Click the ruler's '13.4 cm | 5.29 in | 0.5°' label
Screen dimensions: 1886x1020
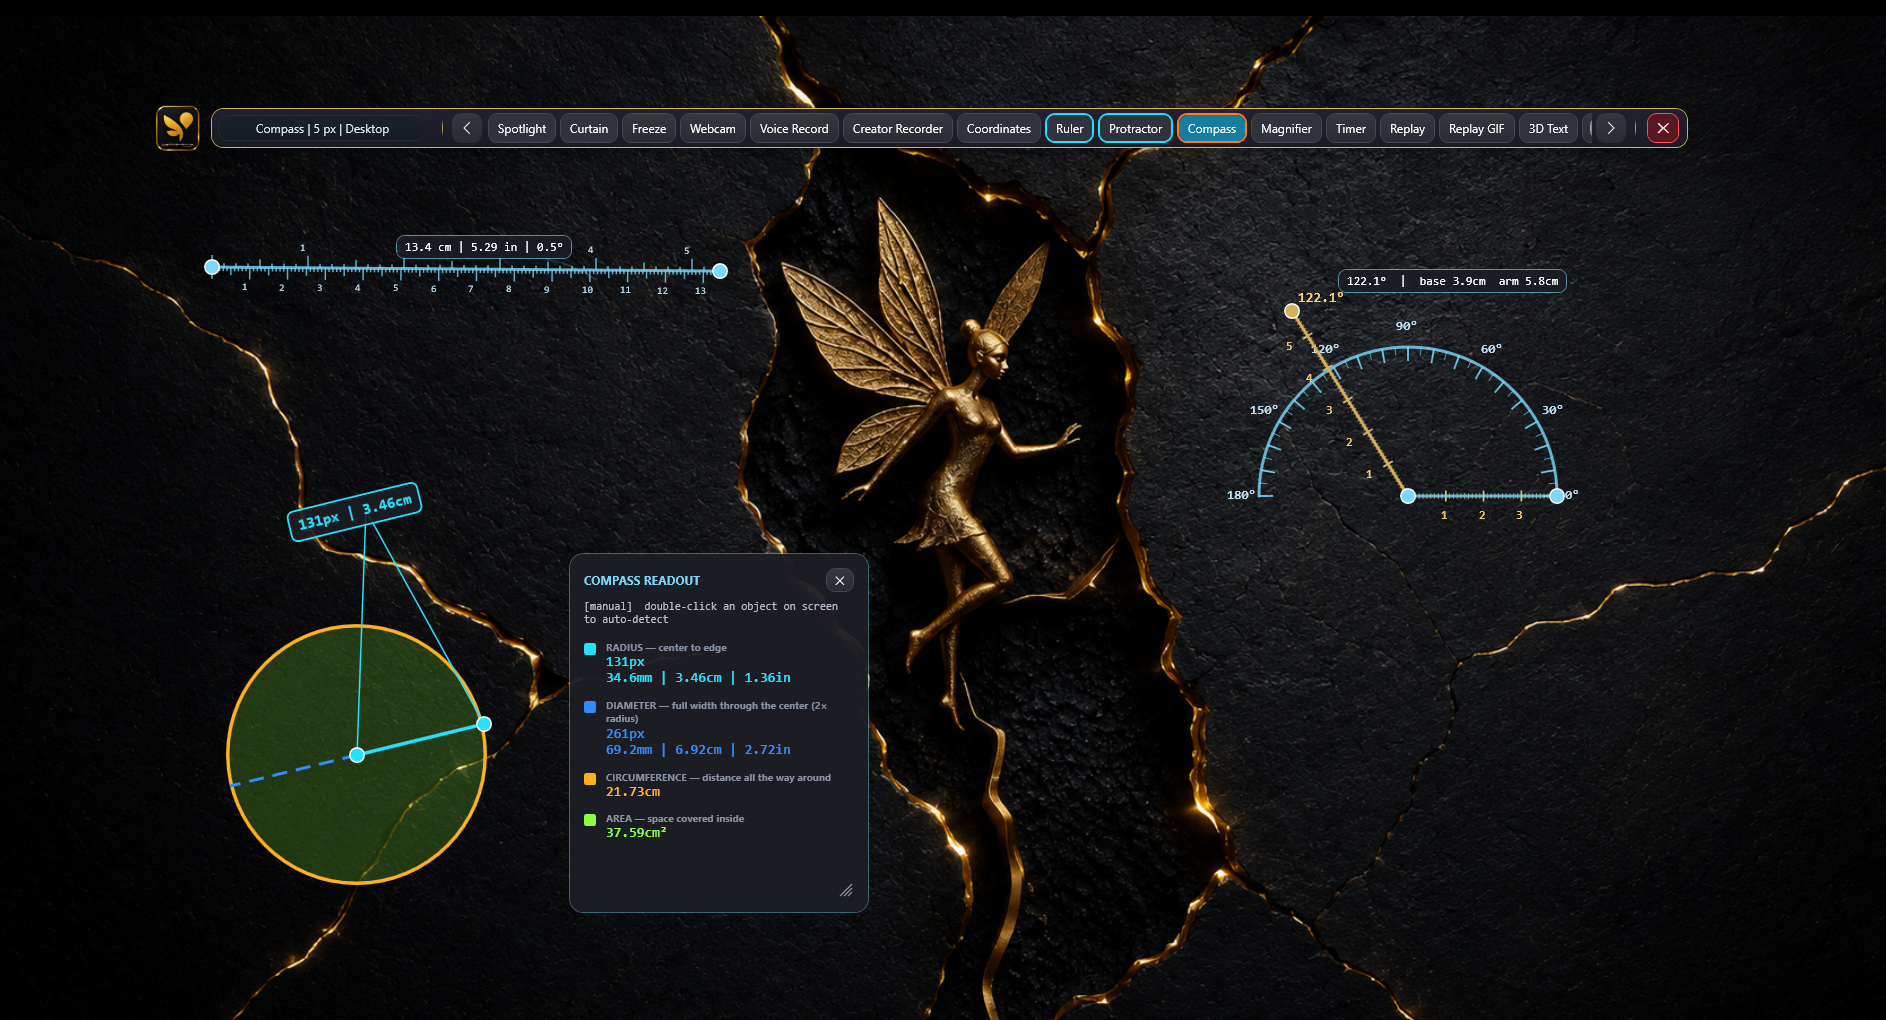[x=484, y=247]
